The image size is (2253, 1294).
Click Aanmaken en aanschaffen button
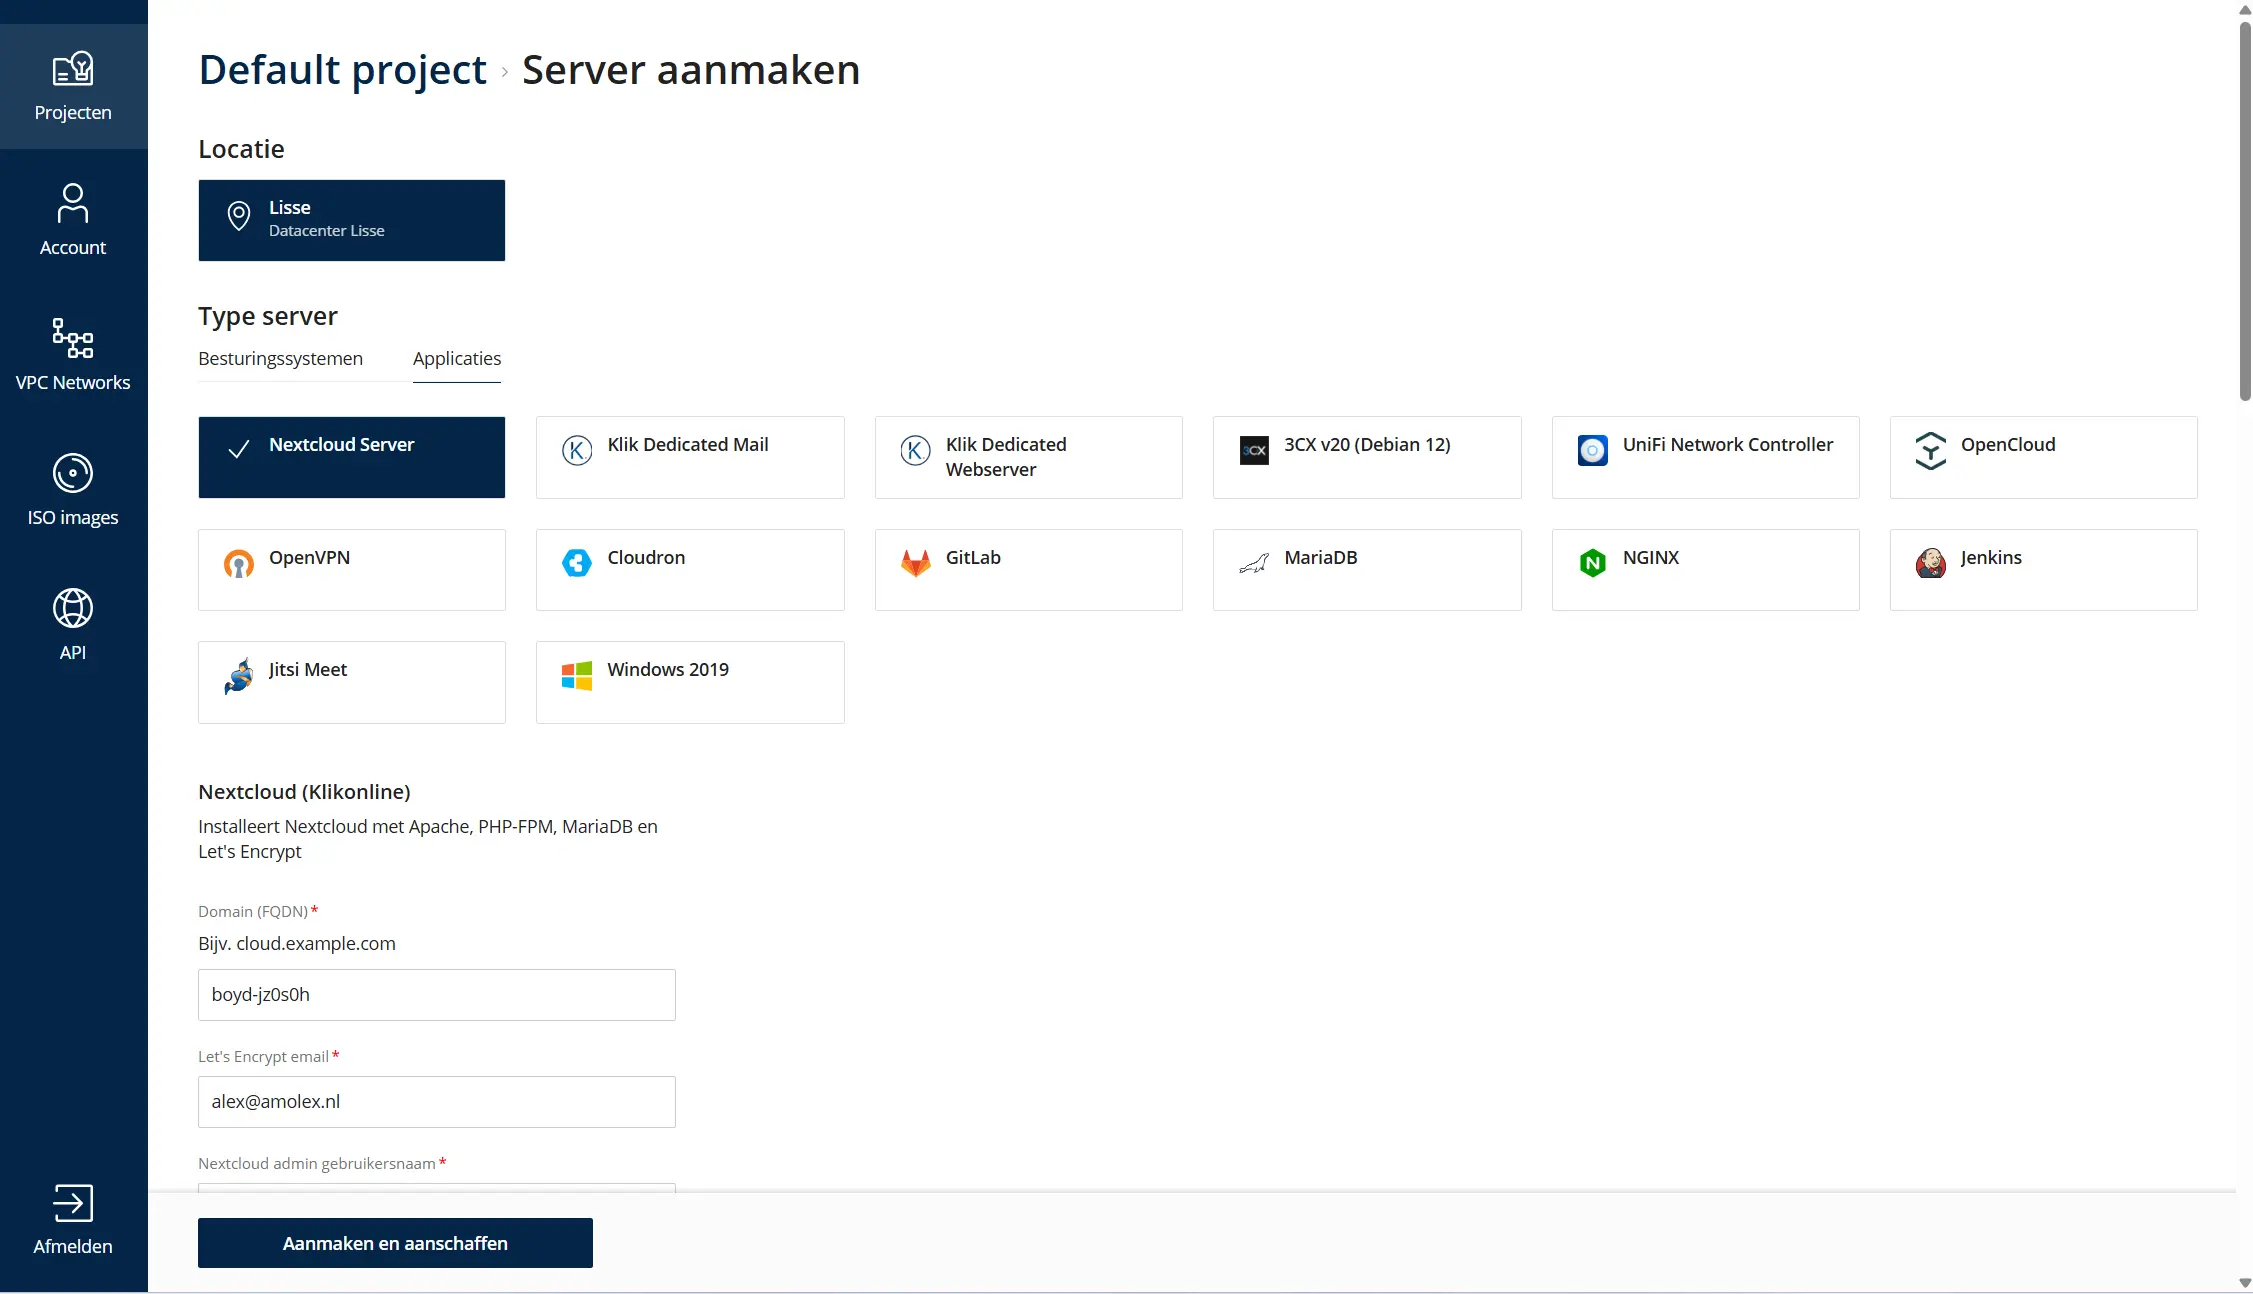pos(395,1243)
